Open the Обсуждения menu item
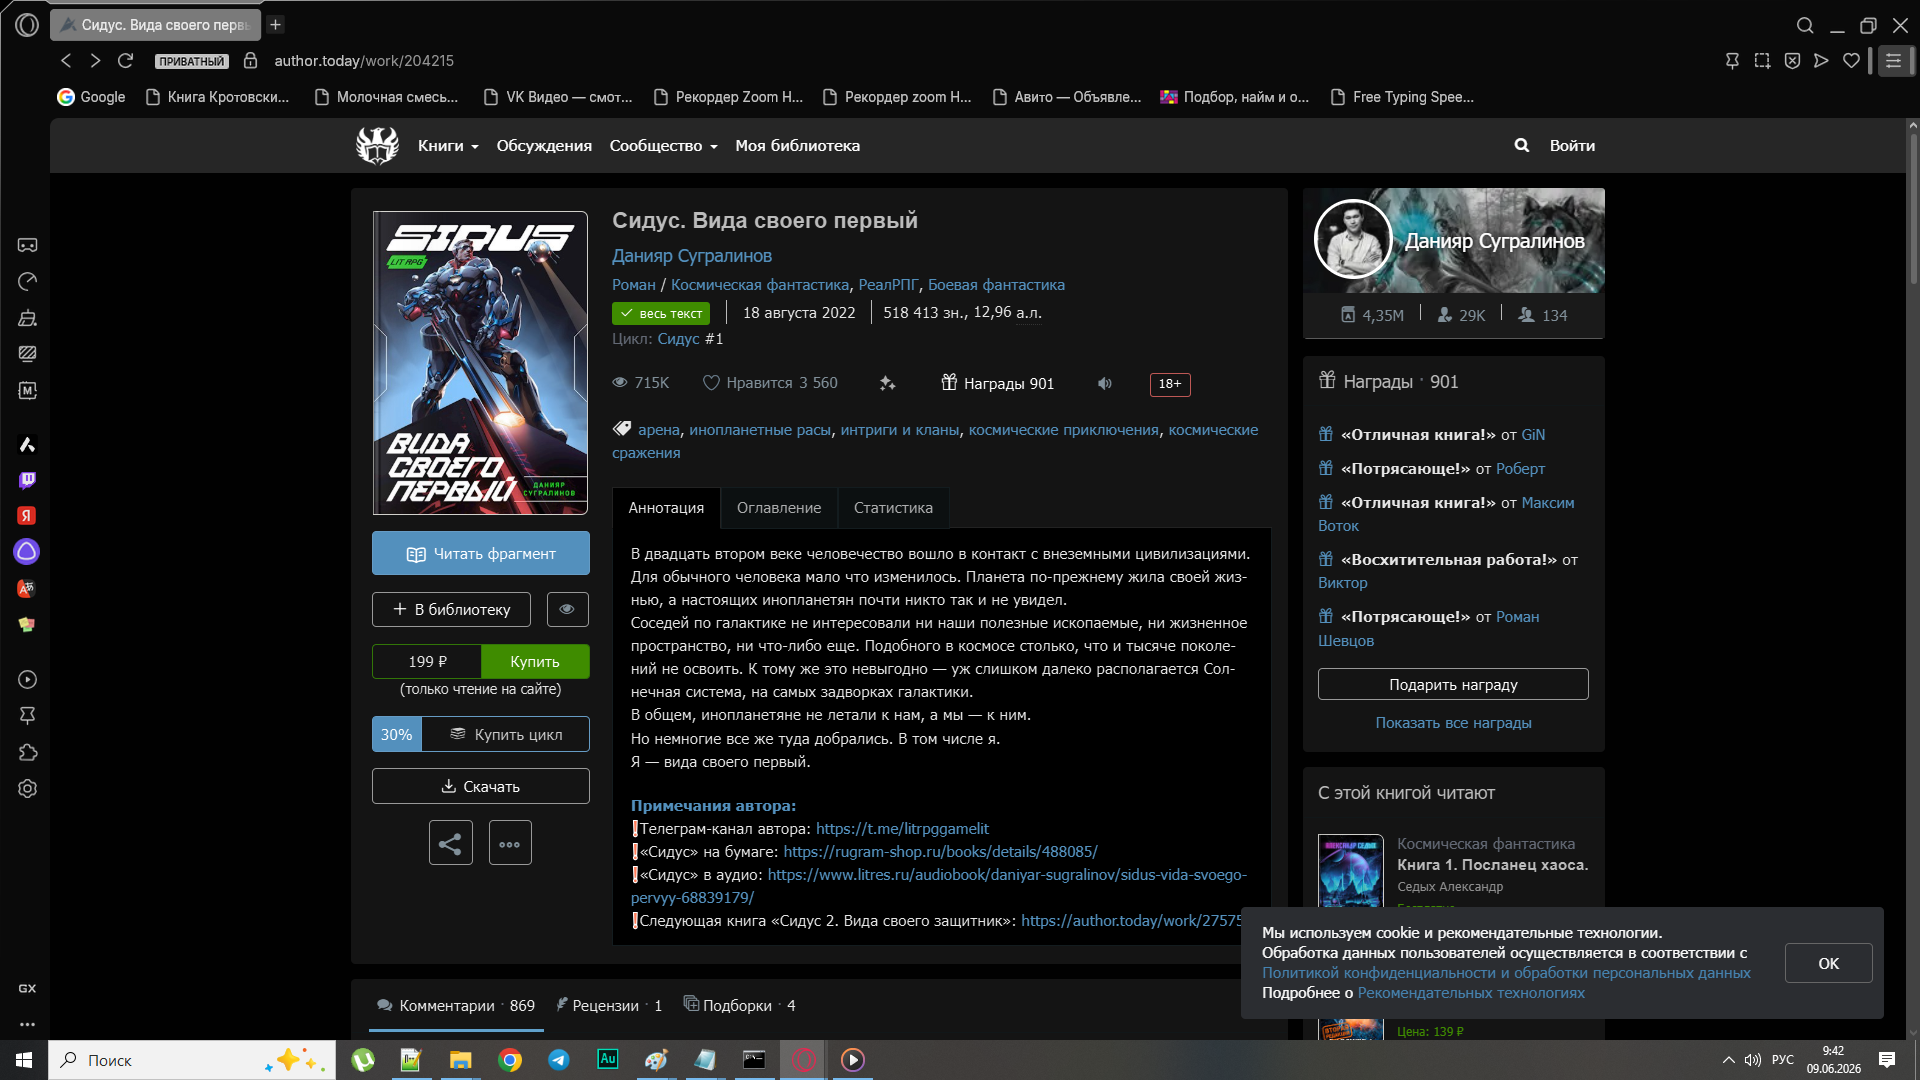This screenshot has height=1080, width=1920. click(x=544, y=145)
